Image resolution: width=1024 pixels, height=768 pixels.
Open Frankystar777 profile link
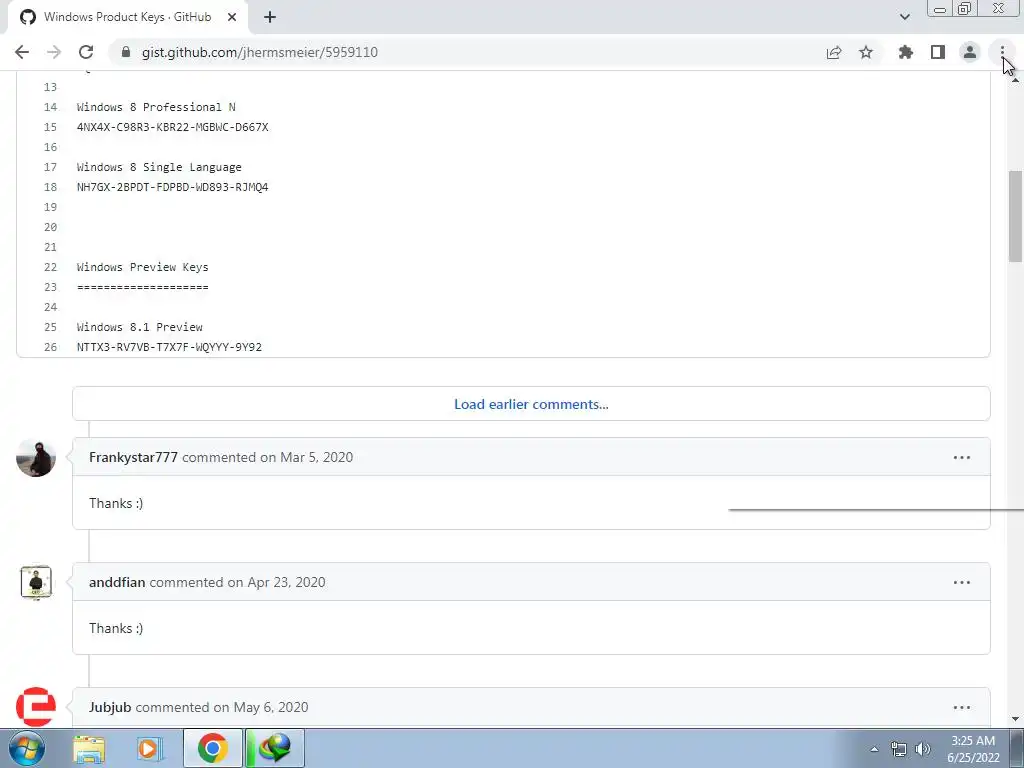point(133,457)
